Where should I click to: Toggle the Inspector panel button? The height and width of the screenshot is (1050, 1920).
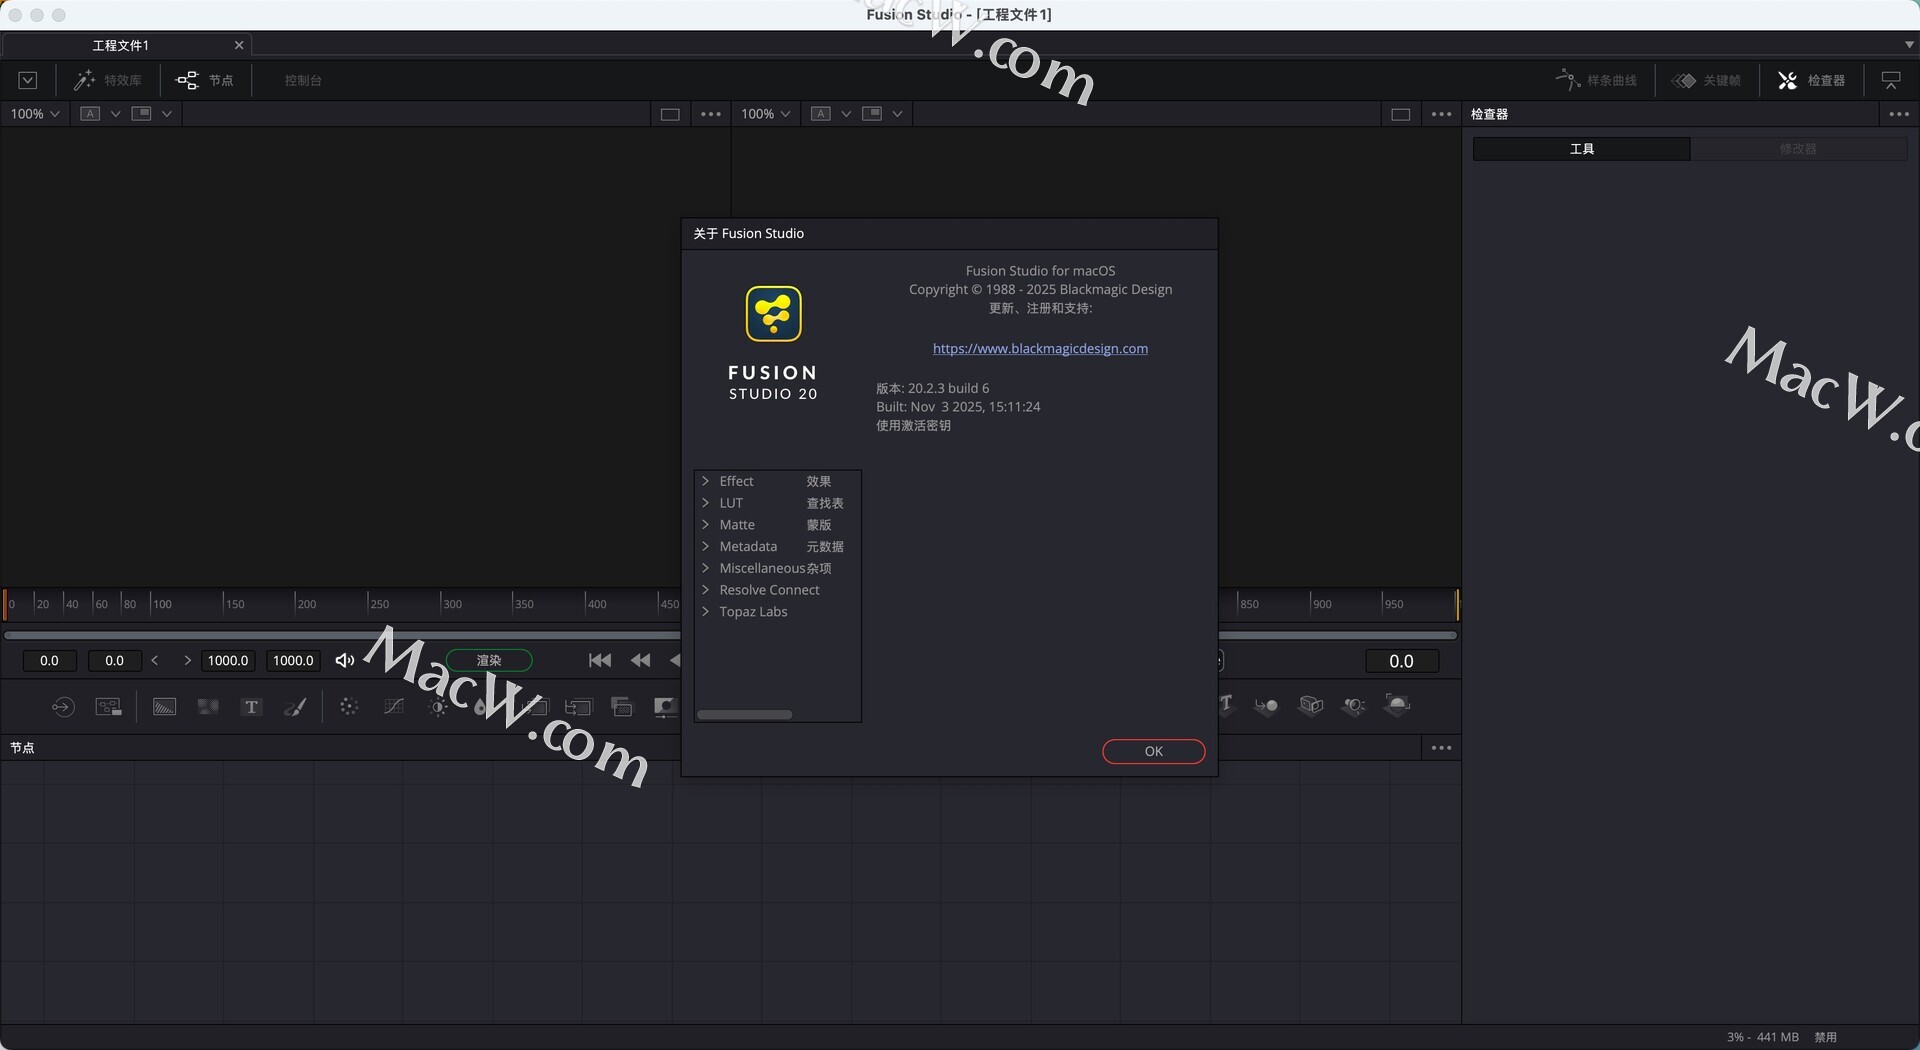1811,80
